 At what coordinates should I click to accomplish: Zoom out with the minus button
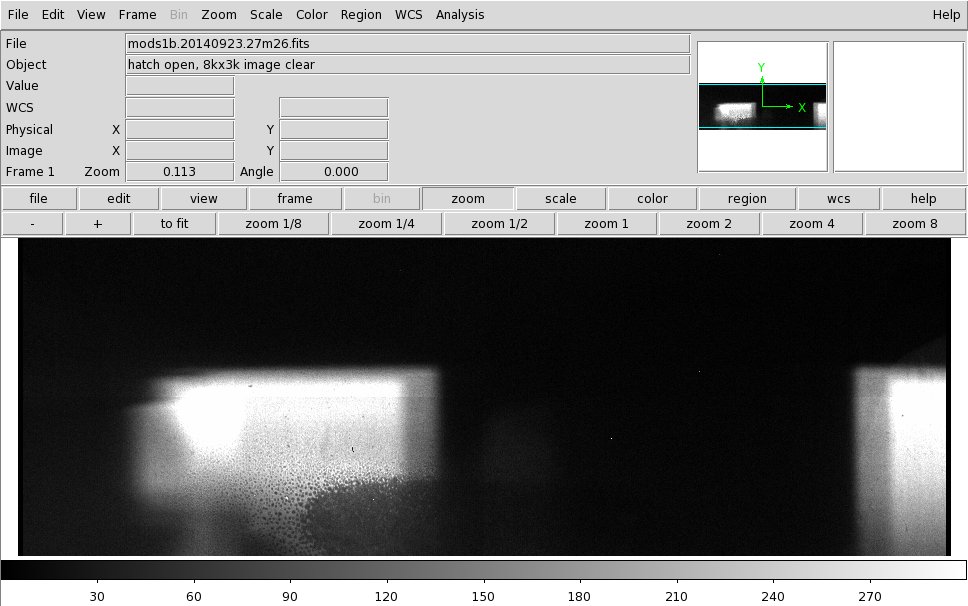[x=32, y=224]
